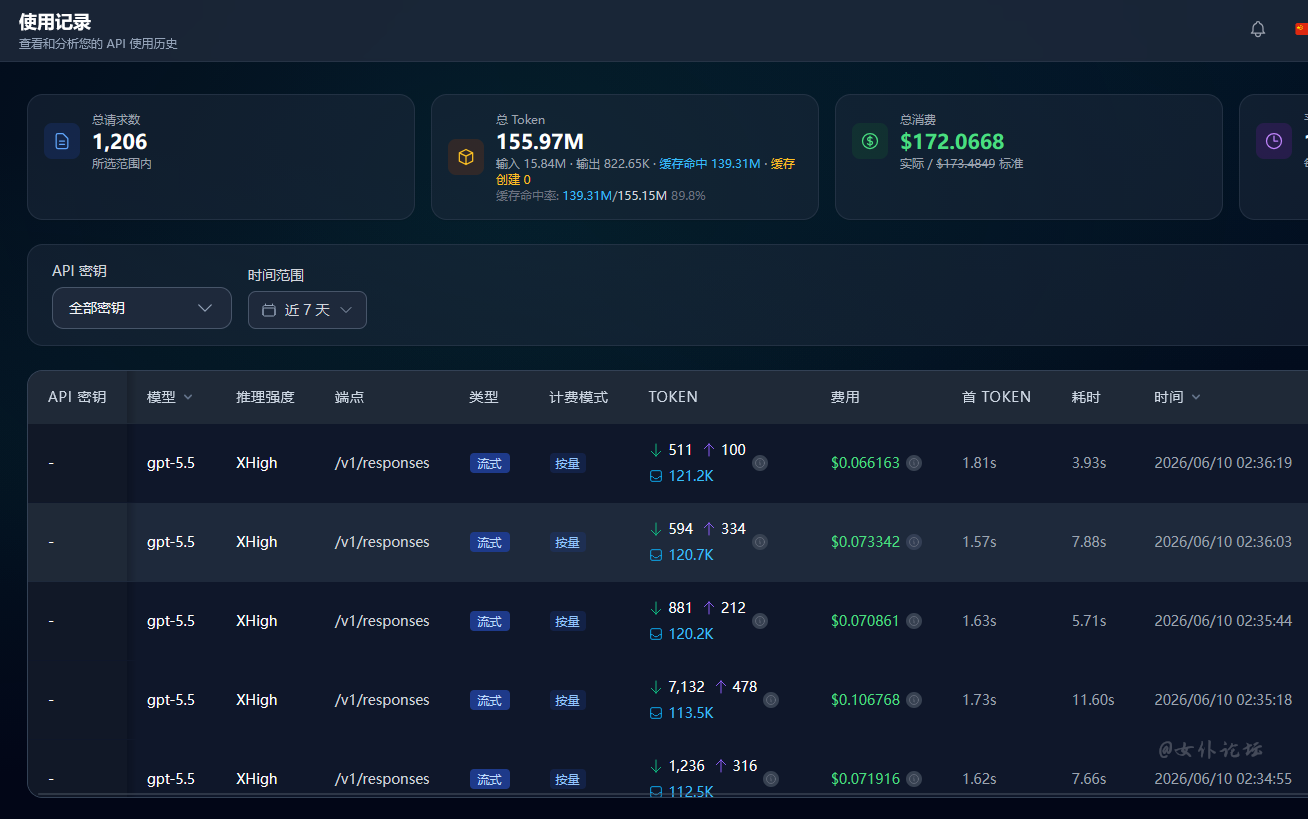Click the 端点 column header
The height and width of the screenshot is (819, 1308).
pyautogui.click(x=349, y=397)
